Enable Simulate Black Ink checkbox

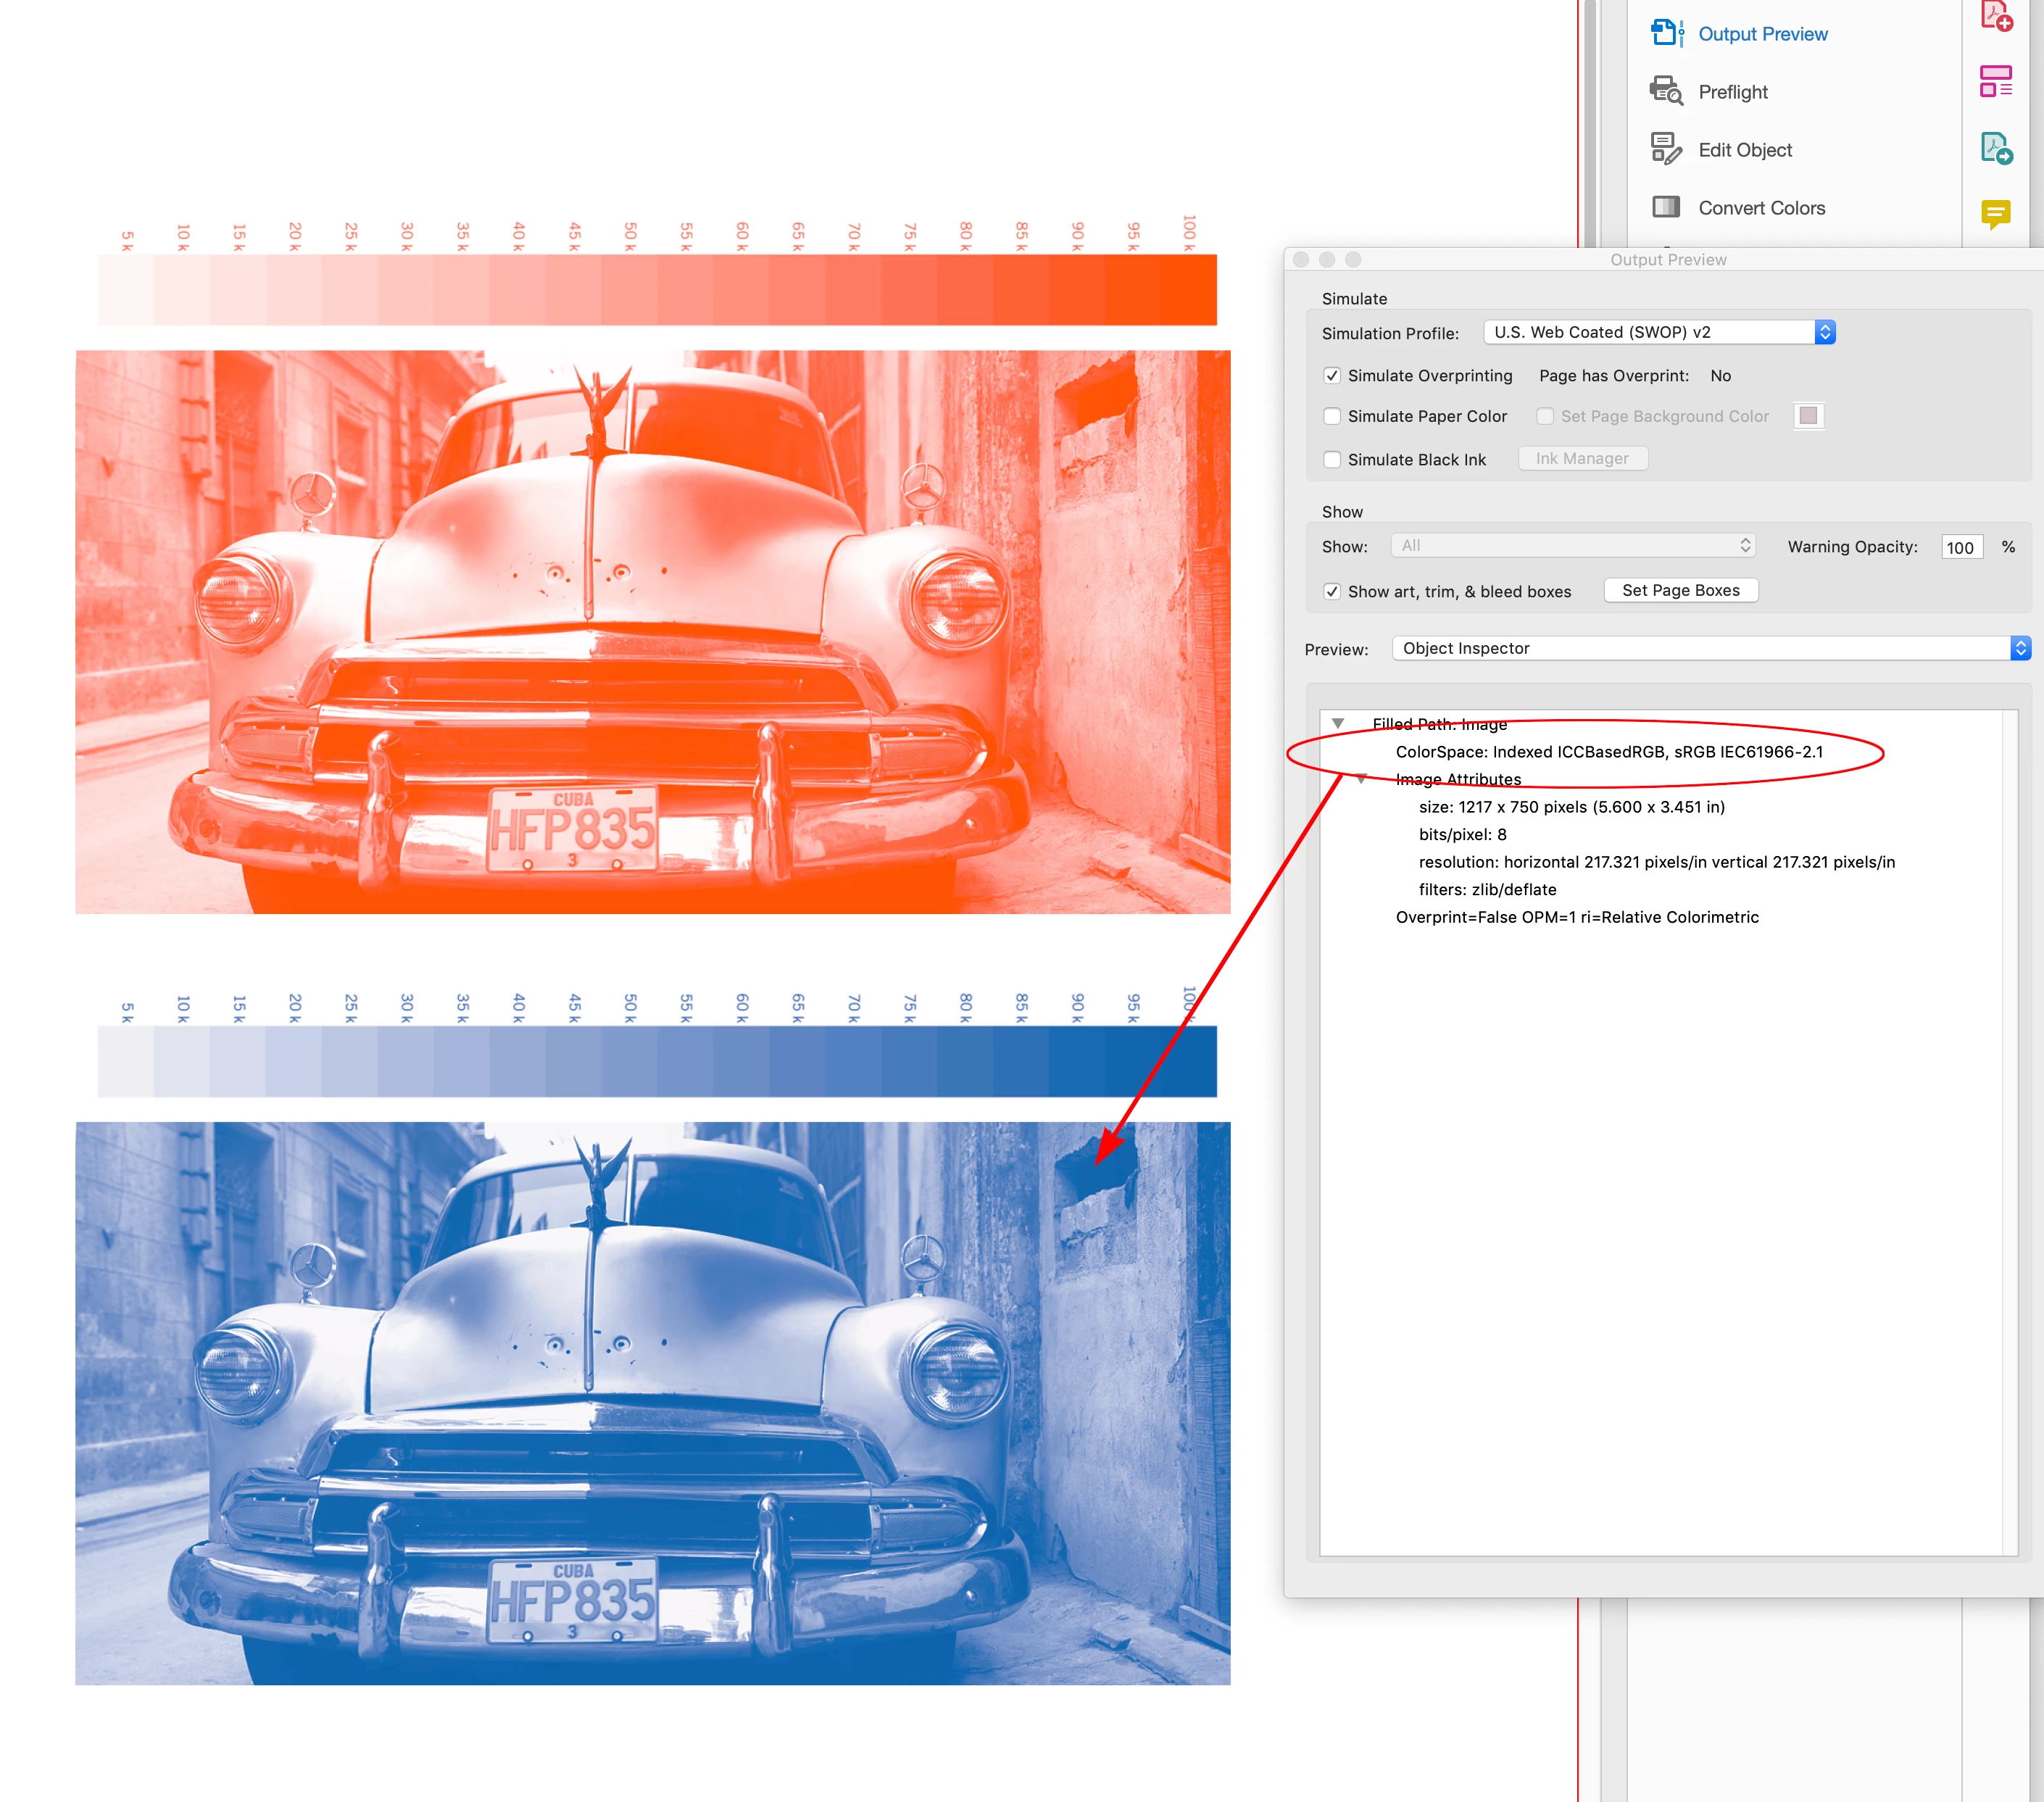pyautogui.click(x=1332, y=460)
